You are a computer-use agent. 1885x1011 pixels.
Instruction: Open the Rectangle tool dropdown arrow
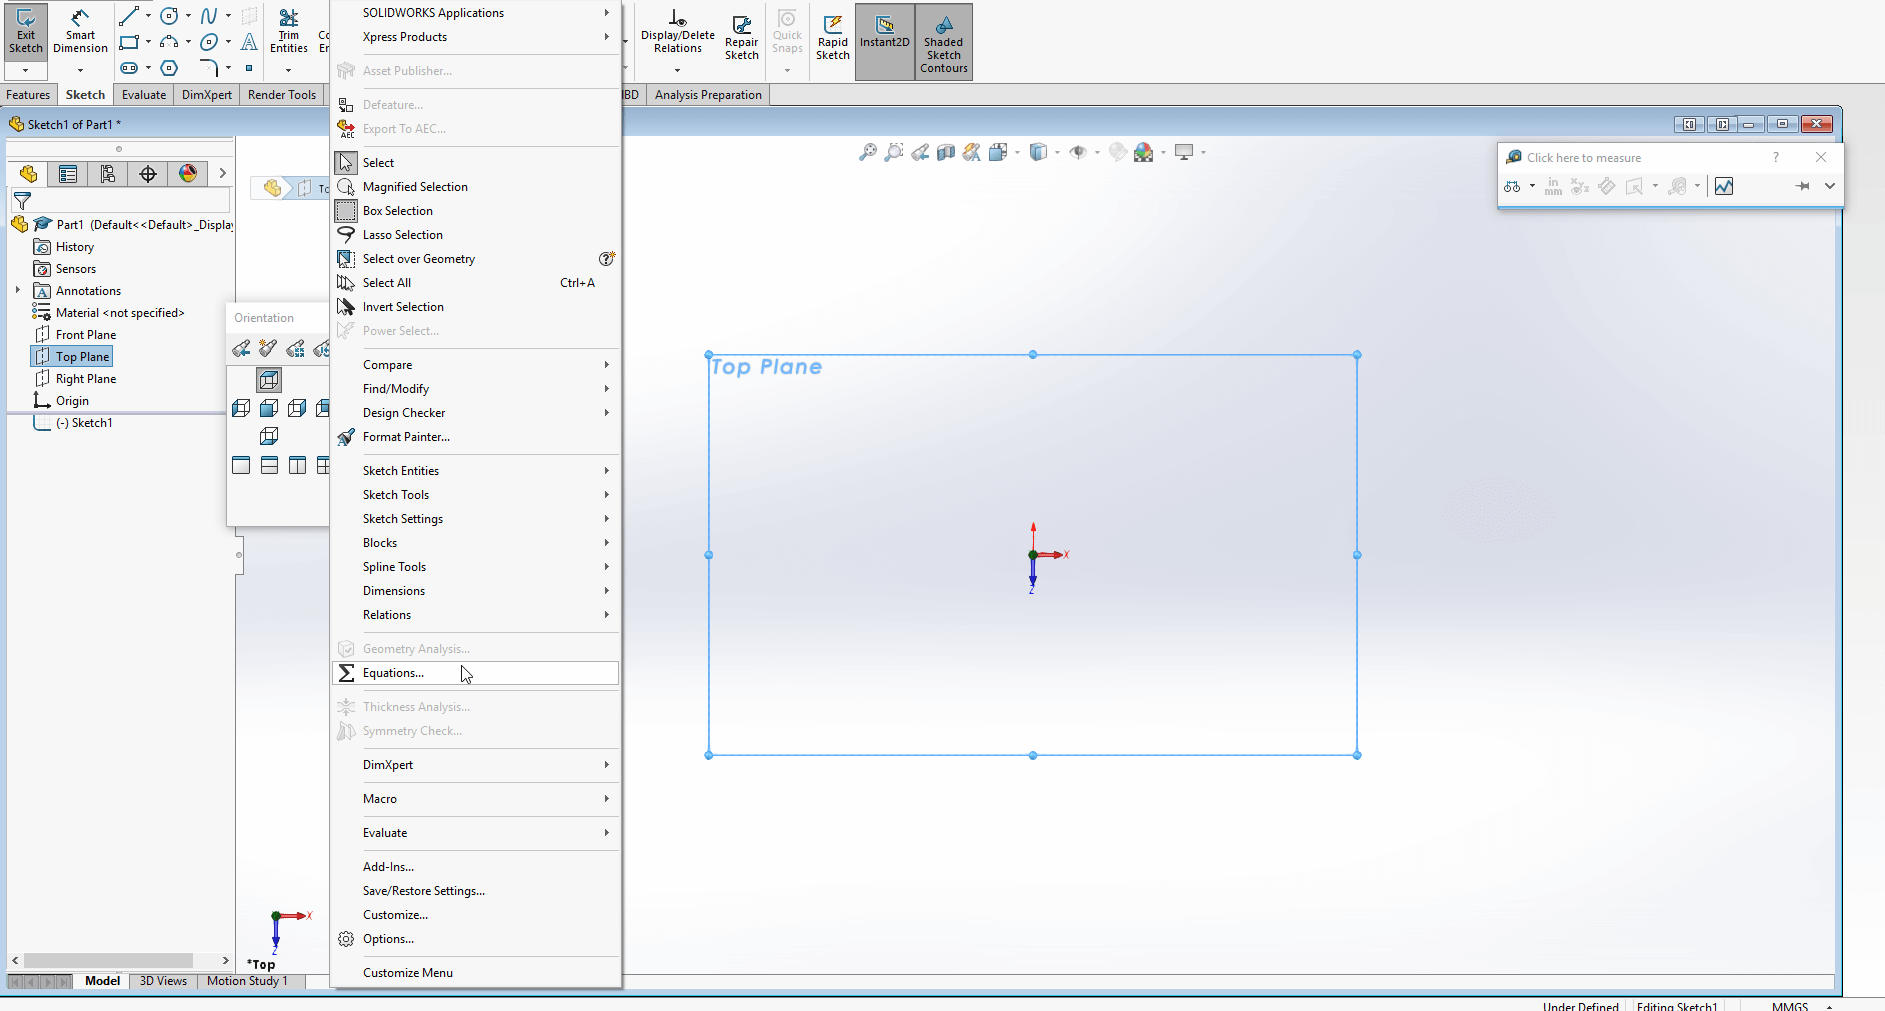point(148,42)
